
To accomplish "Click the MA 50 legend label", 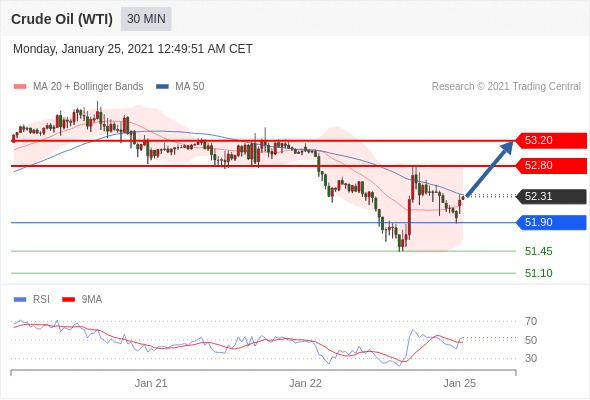I will (190, 87).
